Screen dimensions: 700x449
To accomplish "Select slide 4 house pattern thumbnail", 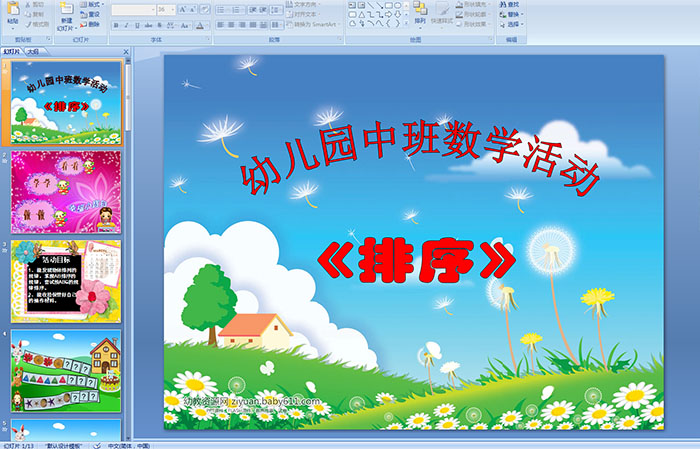I will tap(66, 370).
